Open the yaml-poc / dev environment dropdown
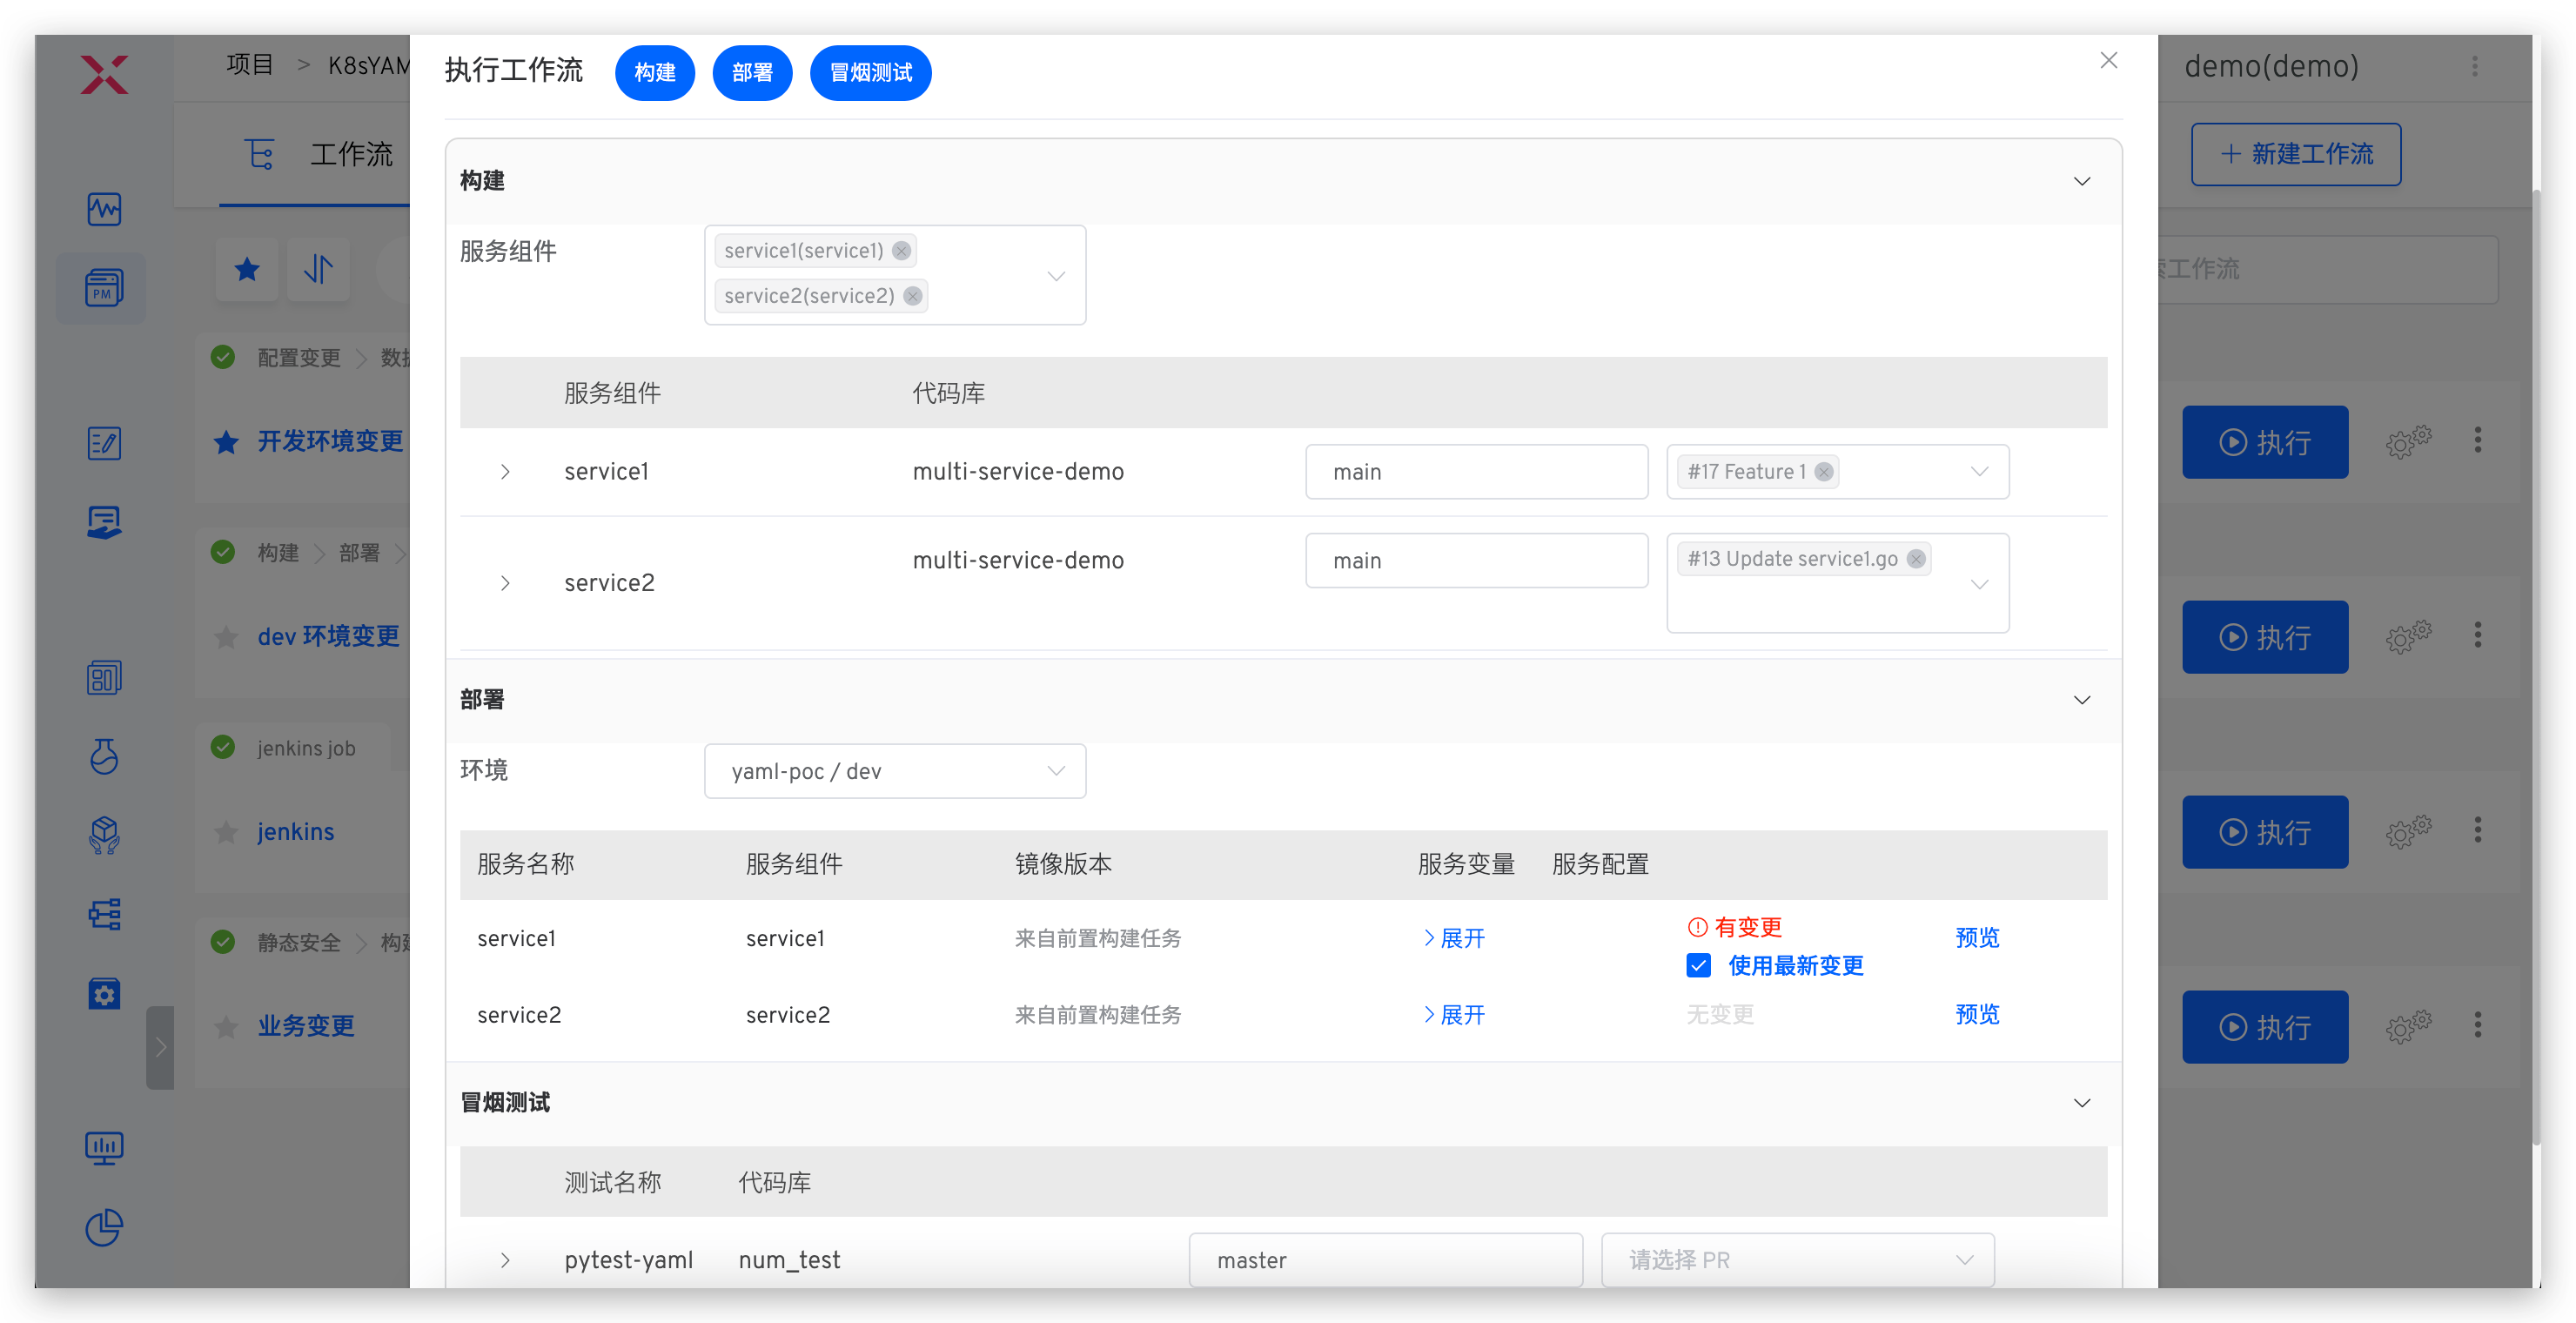Screen dimensions: 2576x1323 pos(894,771)
